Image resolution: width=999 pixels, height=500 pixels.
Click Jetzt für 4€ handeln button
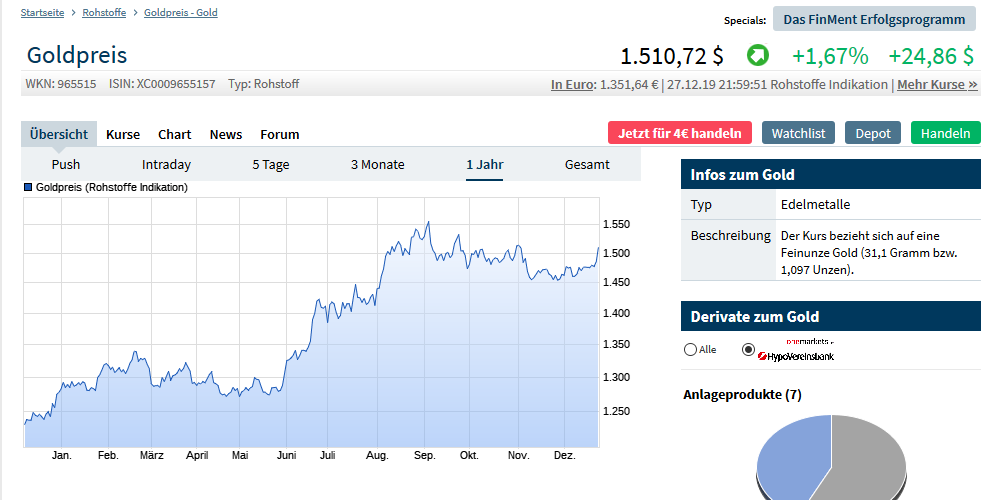coord(680,133)
